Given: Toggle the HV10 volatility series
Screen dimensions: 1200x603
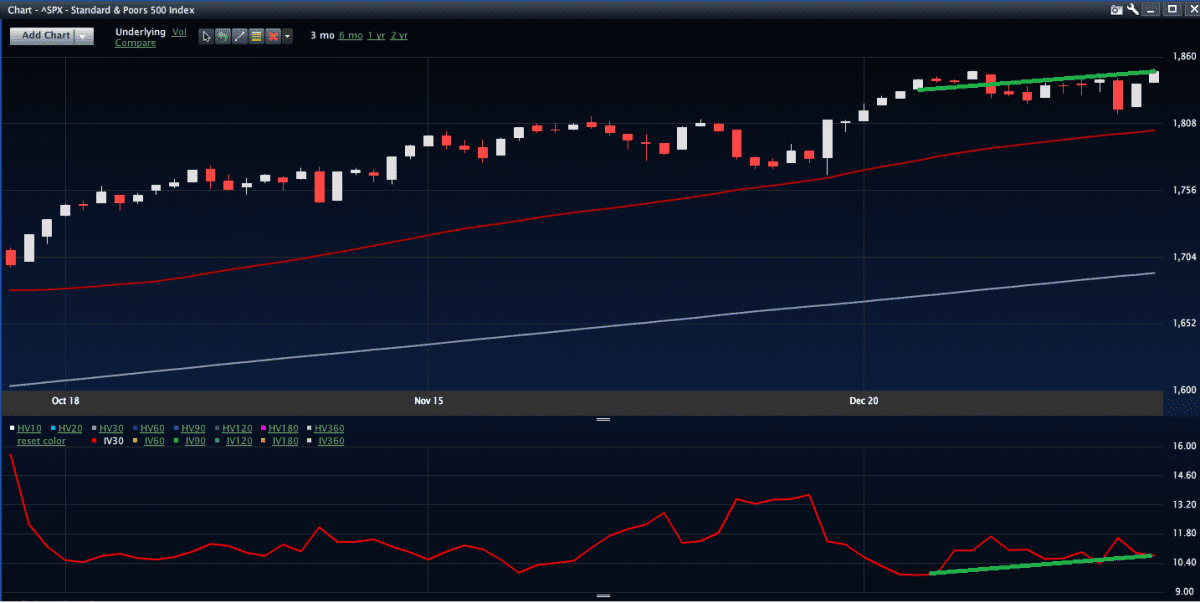Looking at the screenshot, I should (x=30, y=428).
